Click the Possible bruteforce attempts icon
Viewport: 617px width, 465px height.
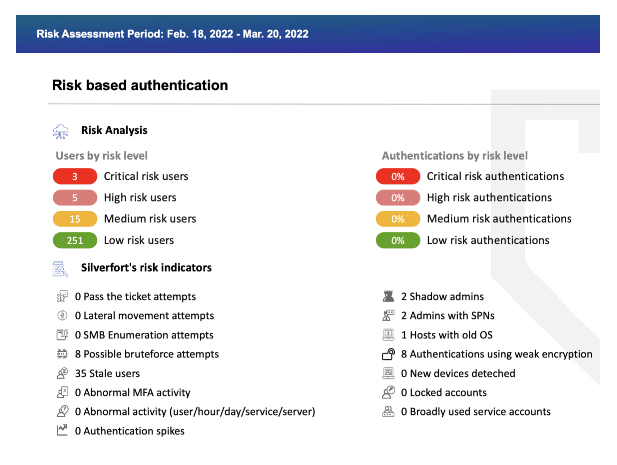[x=62, y=354]
